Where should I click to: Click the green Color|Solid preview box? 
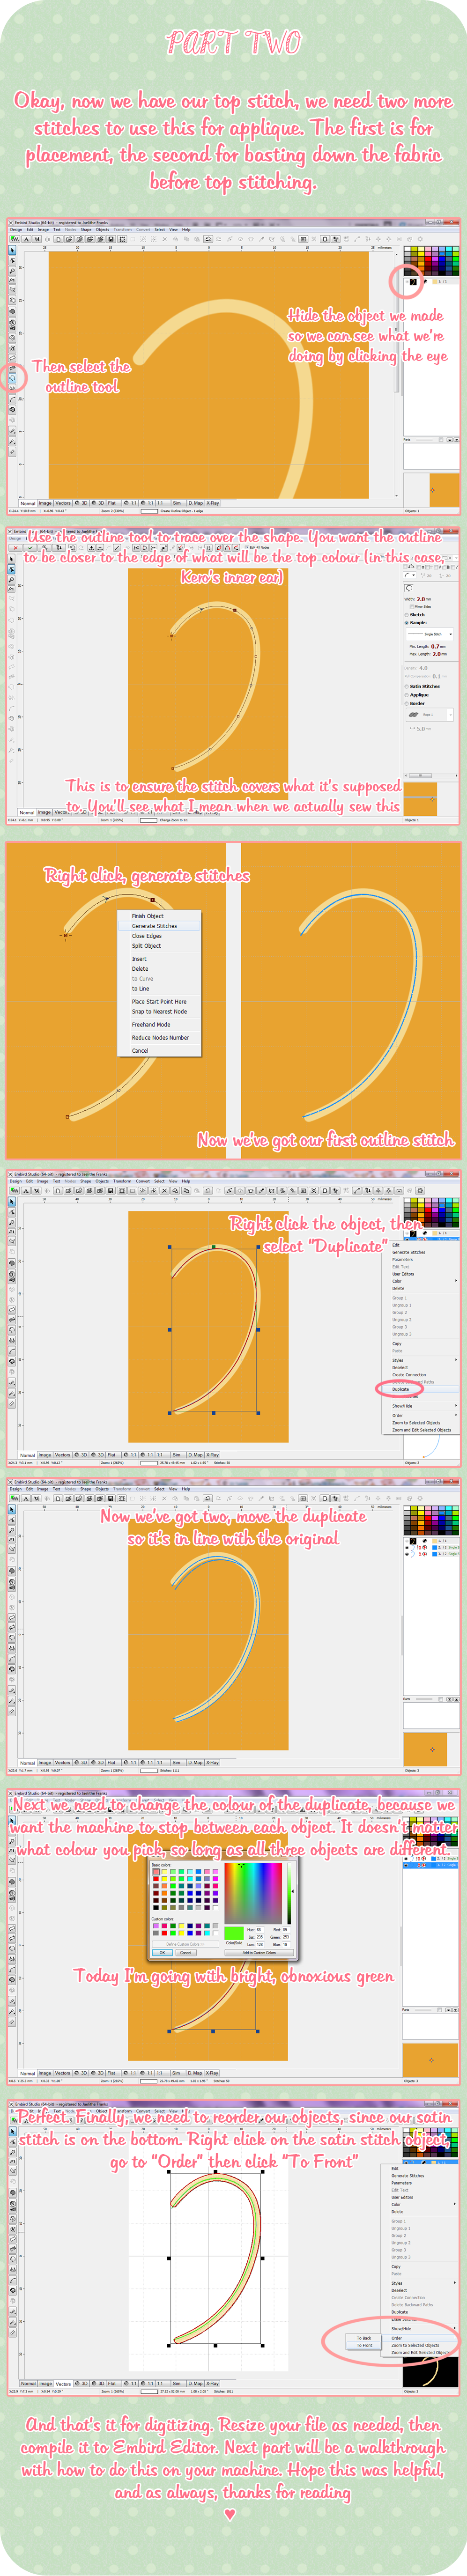[235, 1933]
